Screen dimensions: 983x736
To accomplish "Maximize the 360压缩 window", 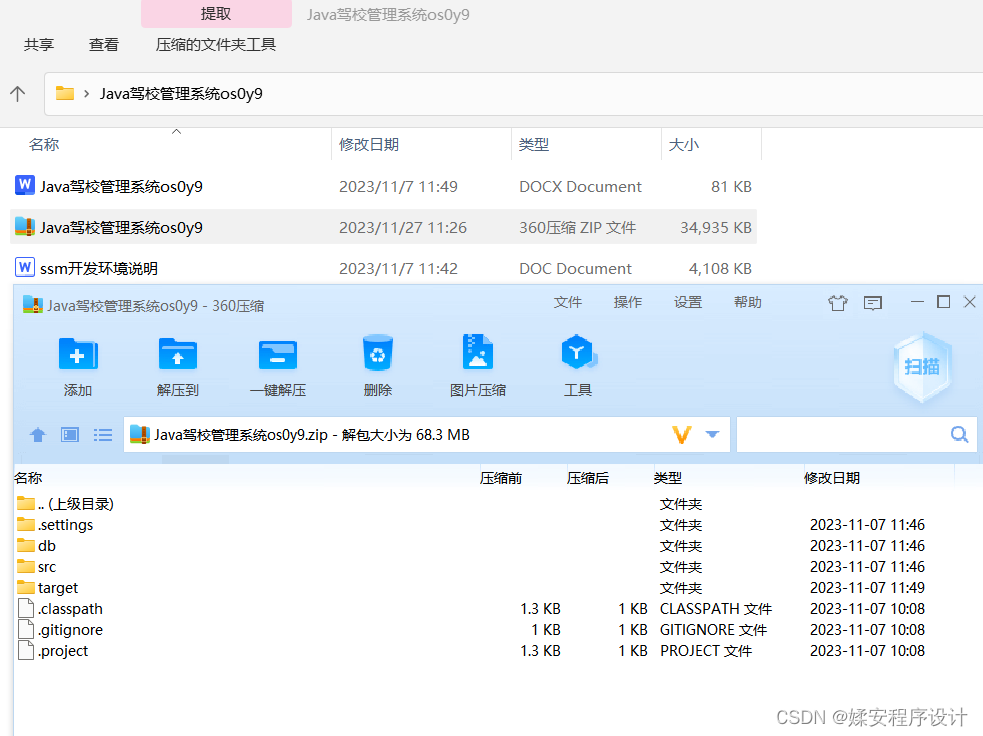I will pyautogui.click(x=943, y=302).
